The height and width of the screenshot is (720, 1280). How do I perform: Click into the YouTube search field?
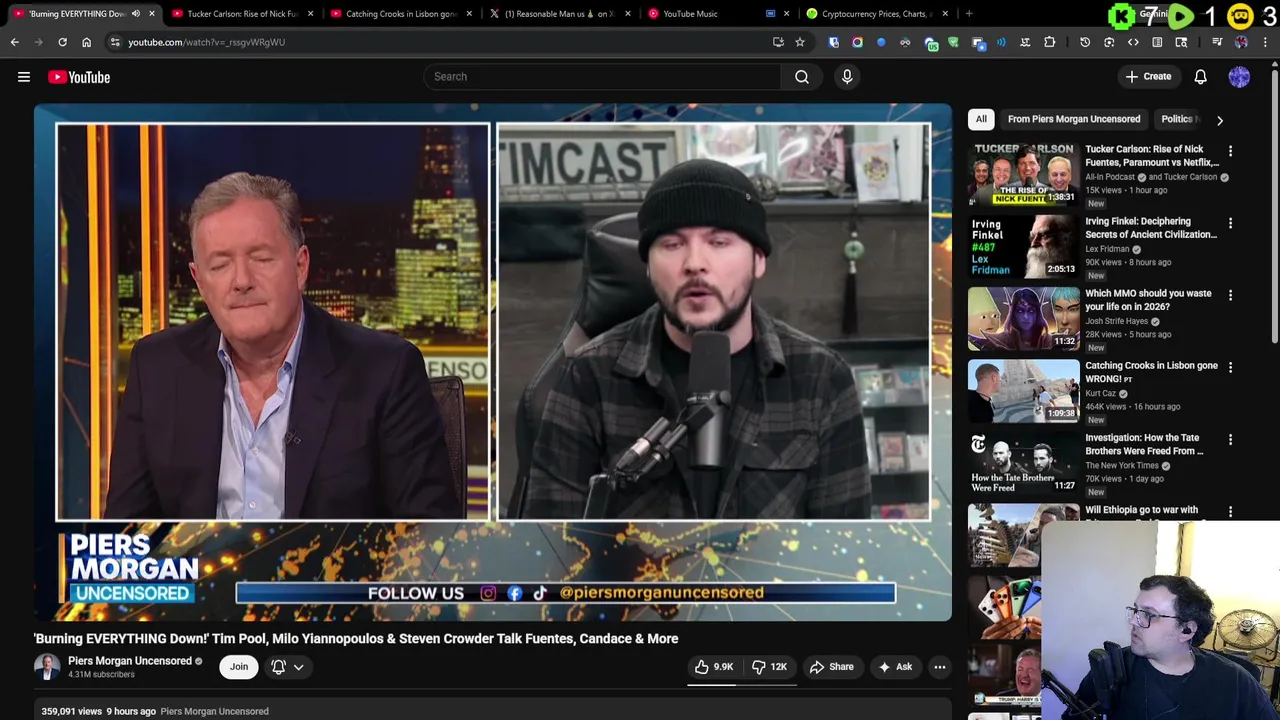click(x=602, y=77)
